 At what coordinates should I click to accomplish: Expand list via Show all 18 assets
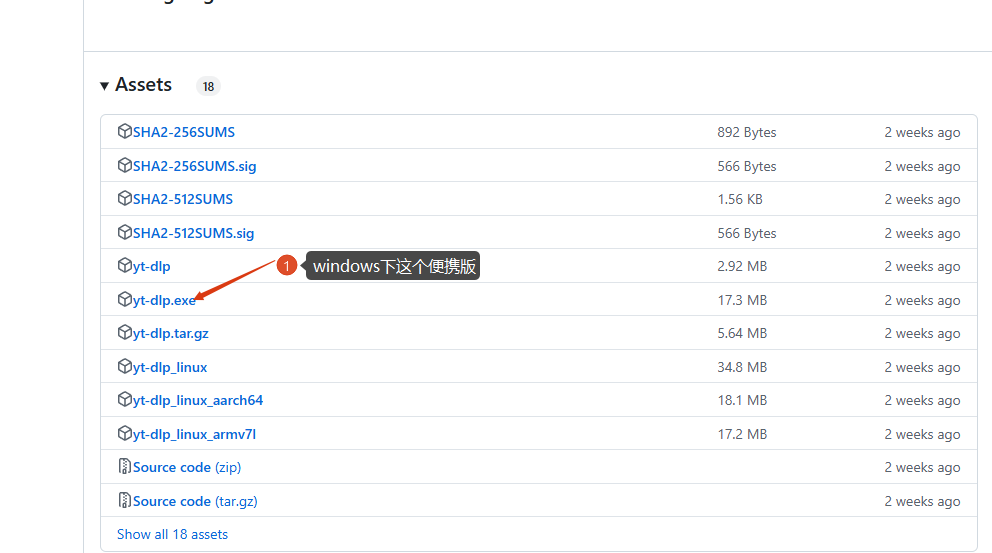[172, 534]
